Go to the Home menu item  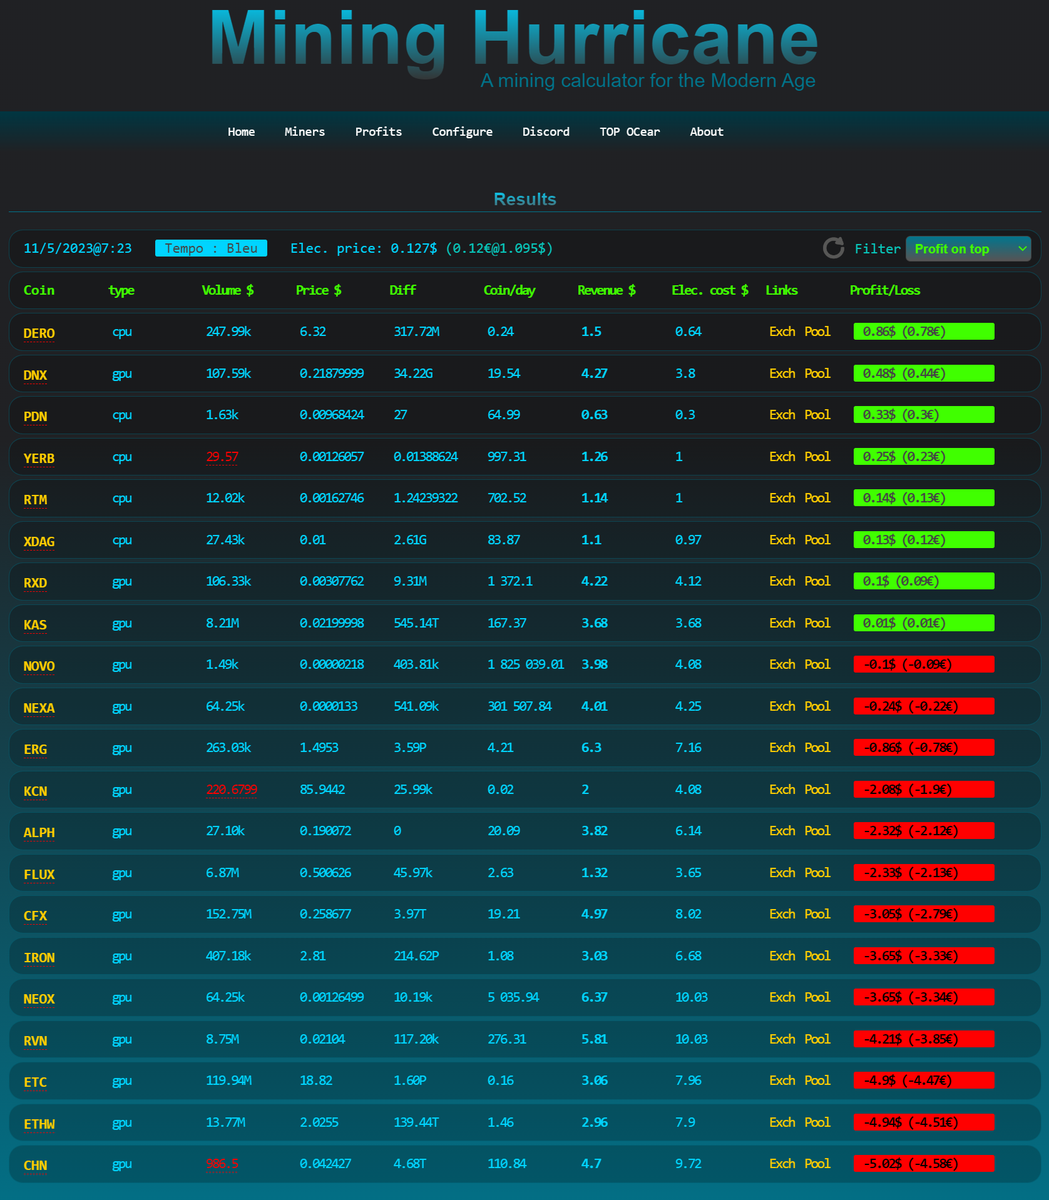coord(241,132)
